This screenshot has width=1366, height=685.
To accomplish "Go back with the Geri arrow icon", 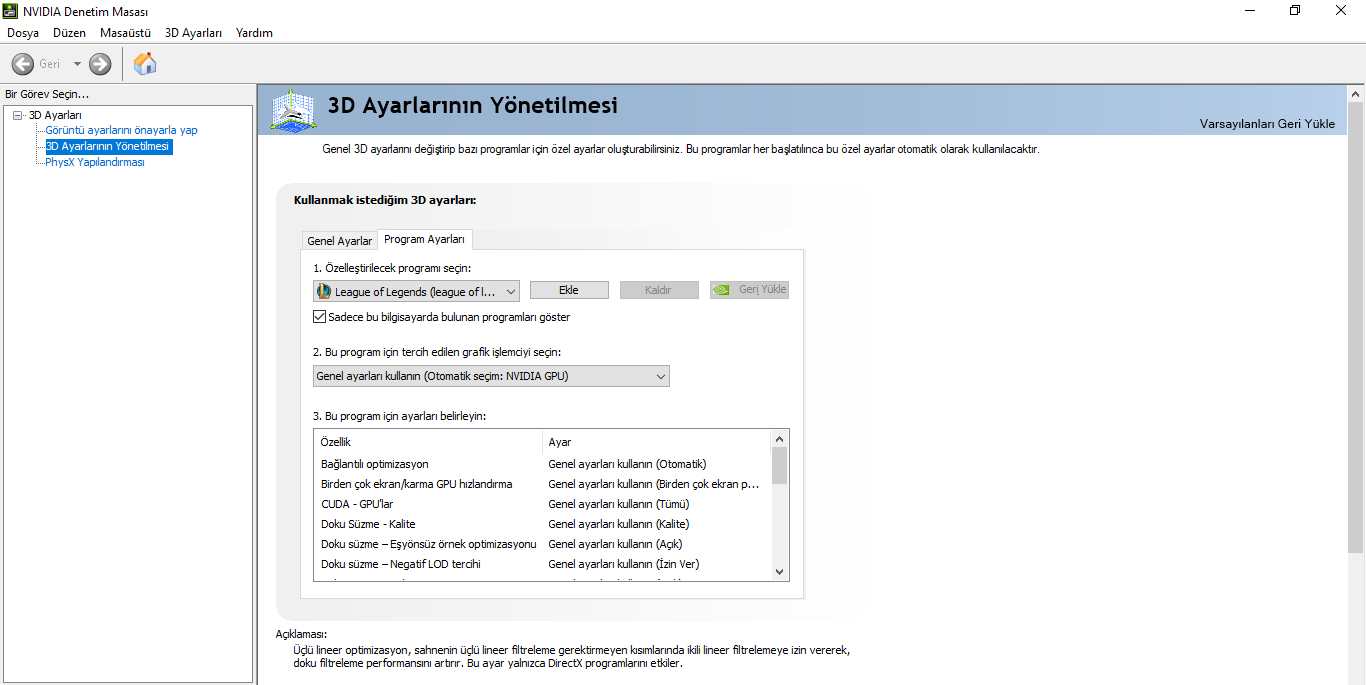I will 23,64.
